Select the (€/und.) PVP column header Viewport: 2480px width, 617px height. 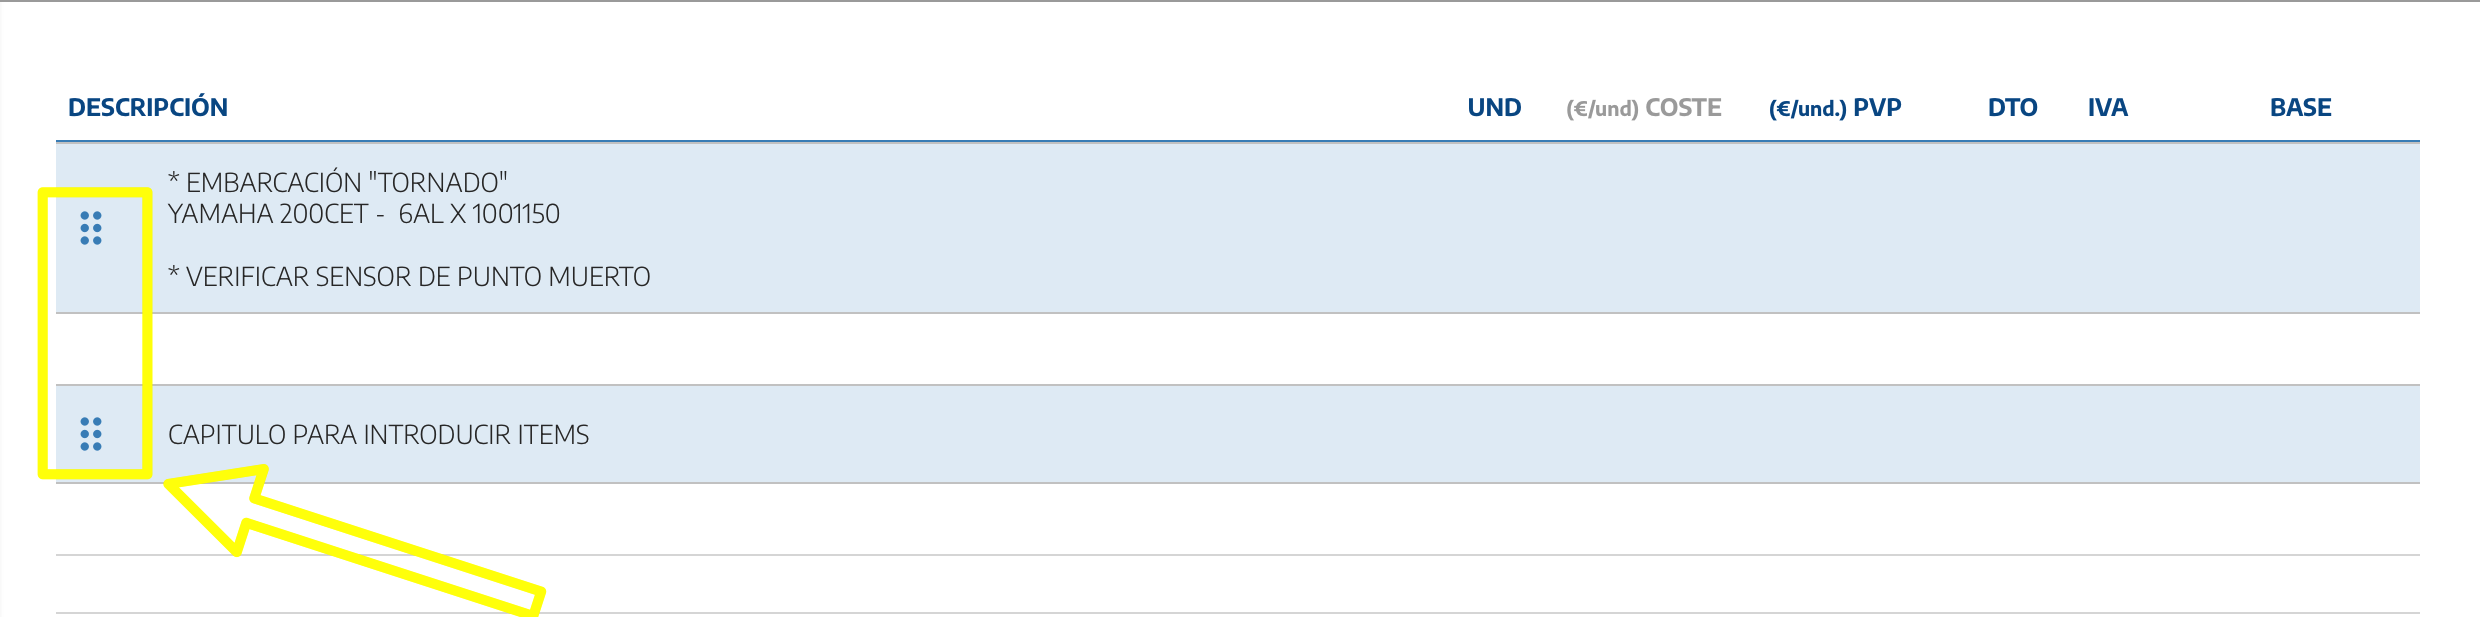[x=1834, y=108]
